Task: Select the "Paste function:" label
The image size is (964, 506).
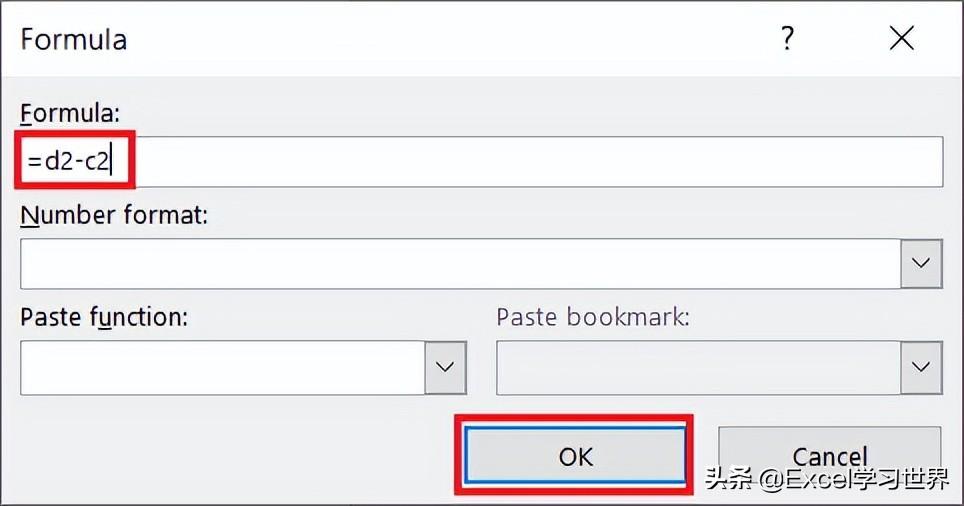Action: [x=104, y=317]
